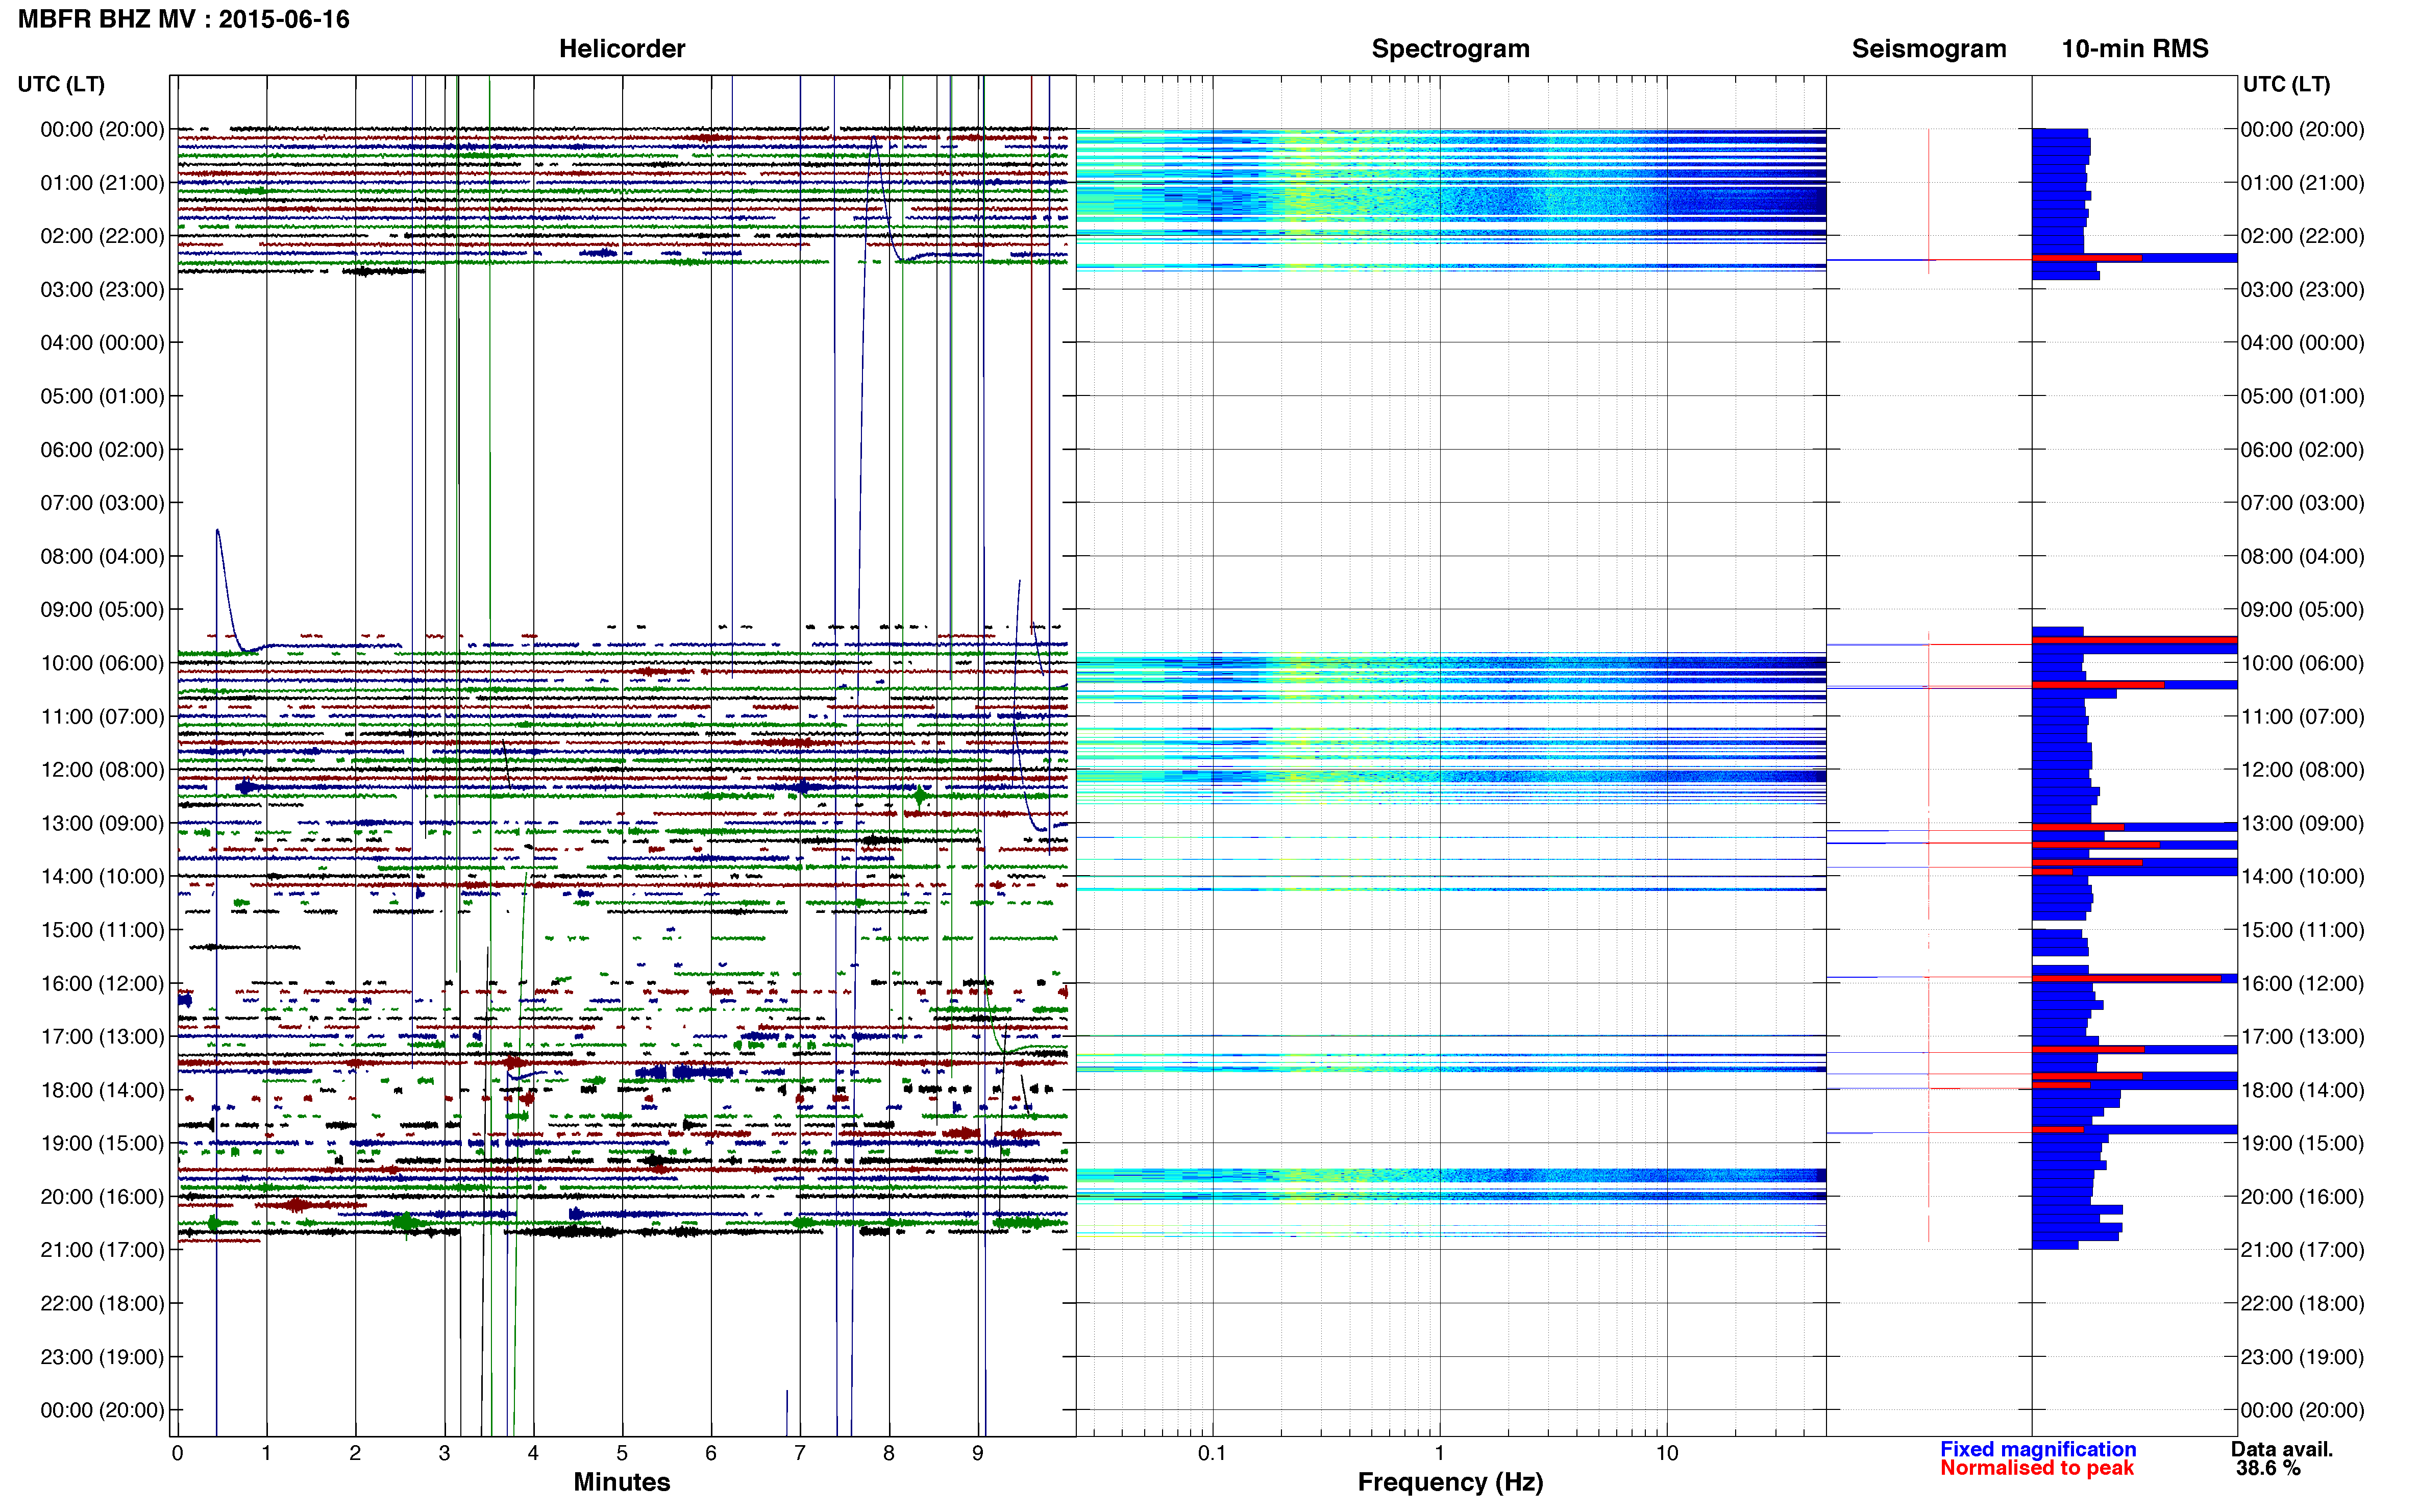Click the 10:00 (06:00) label on Helicorder axis
The height and width of the screenshot is (1512, 2419).
102,663
